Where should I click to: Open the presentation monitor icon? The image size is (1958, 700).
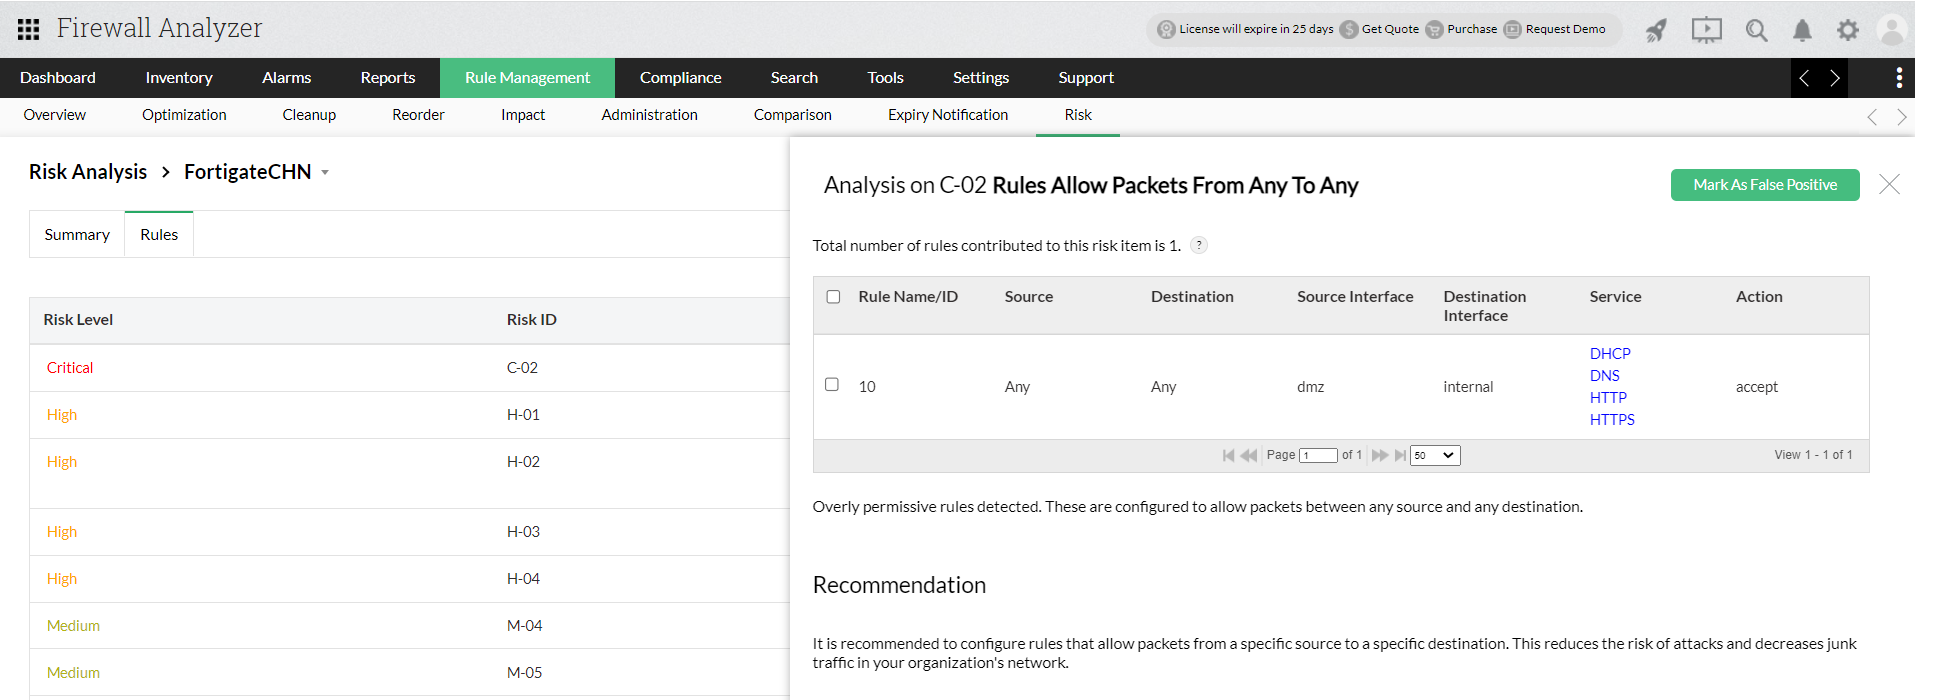pos(1706,30)
